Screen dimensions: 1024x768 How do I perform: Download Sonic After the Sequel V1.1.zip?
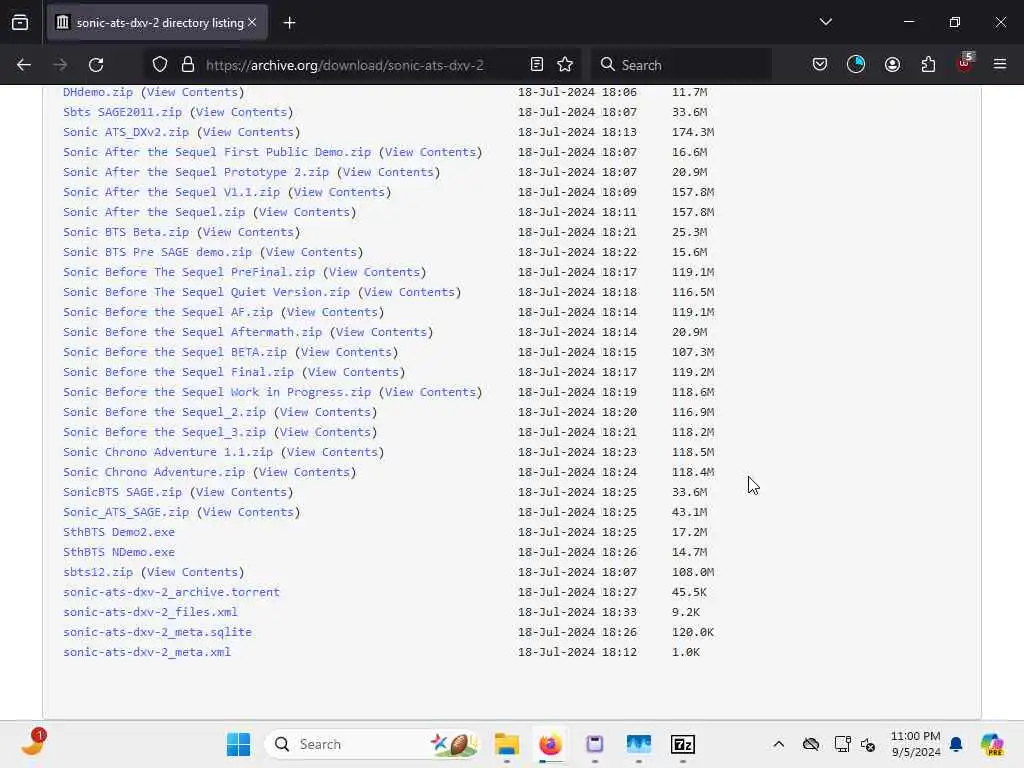[x=171, y=192]
